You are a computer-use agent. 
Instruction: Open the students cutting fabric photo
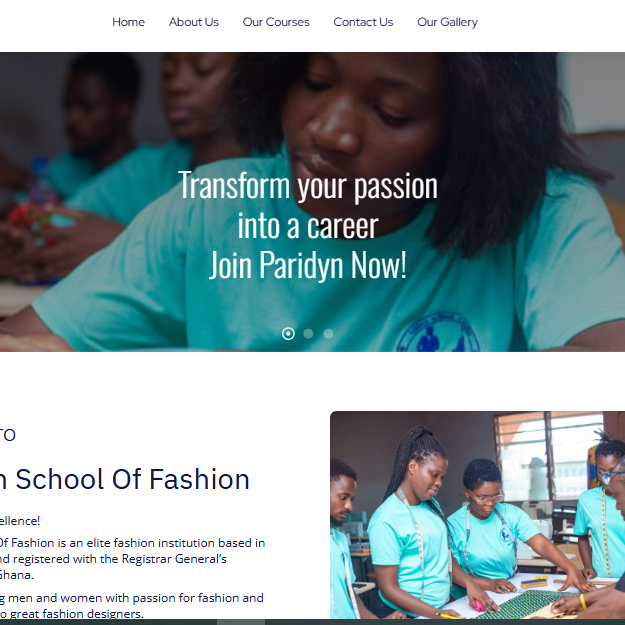tap(478, 515)
